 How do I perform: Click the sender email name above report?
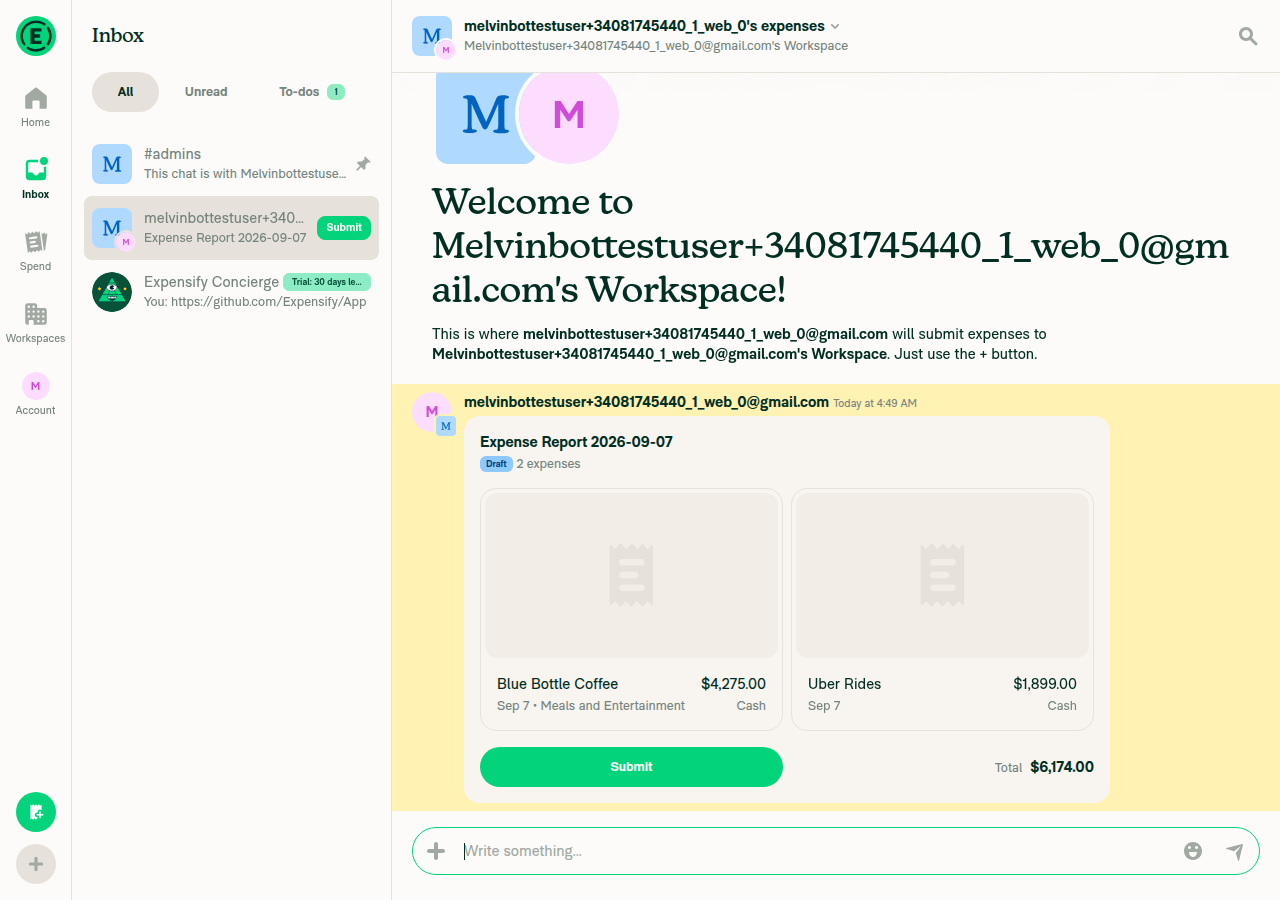646,402
